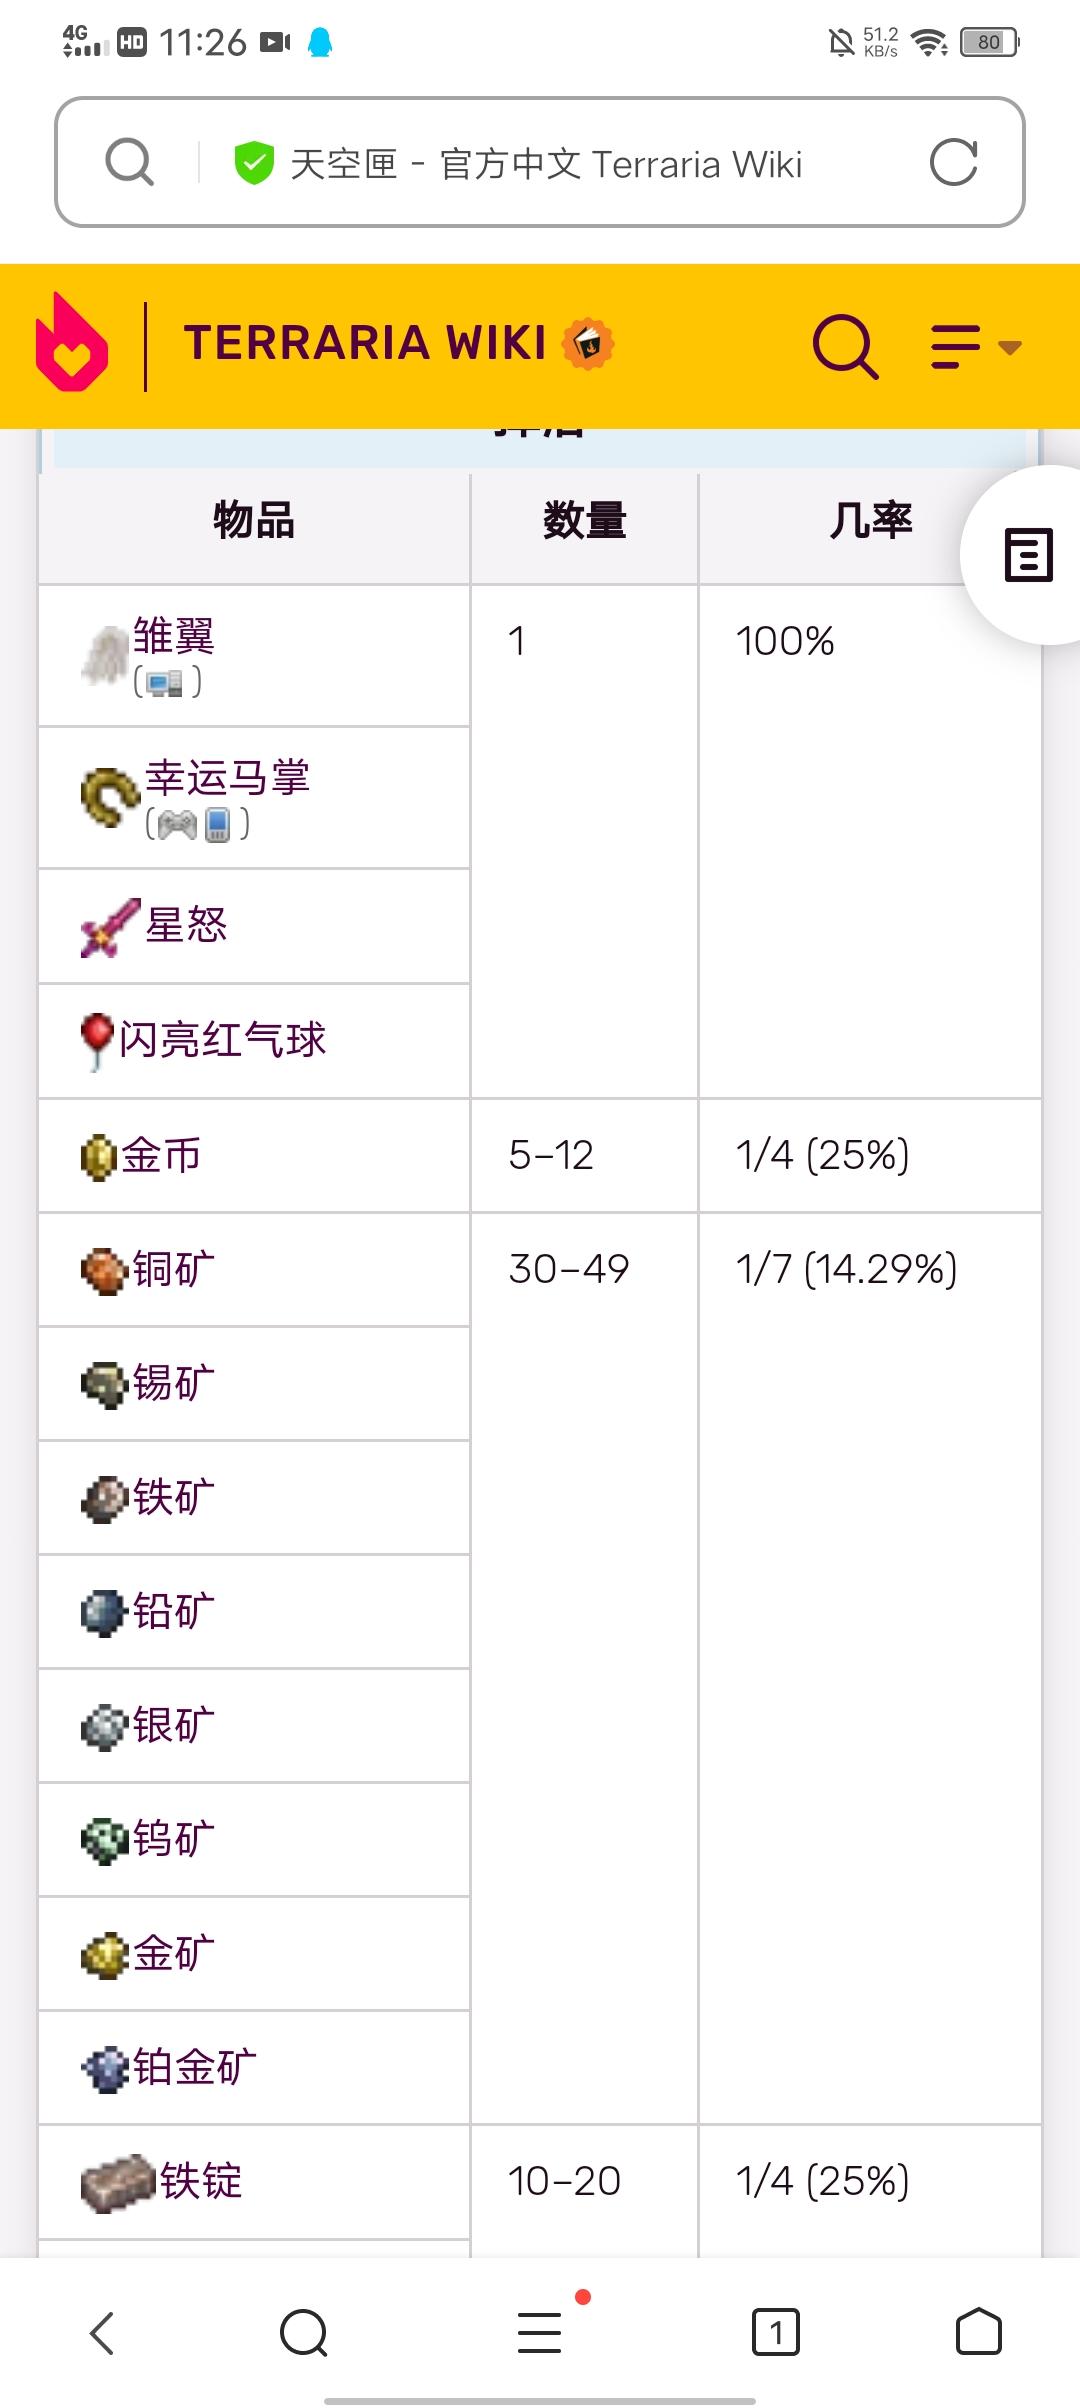
Task: Show open tabs via the tab counter
Action: point(776,2333)
